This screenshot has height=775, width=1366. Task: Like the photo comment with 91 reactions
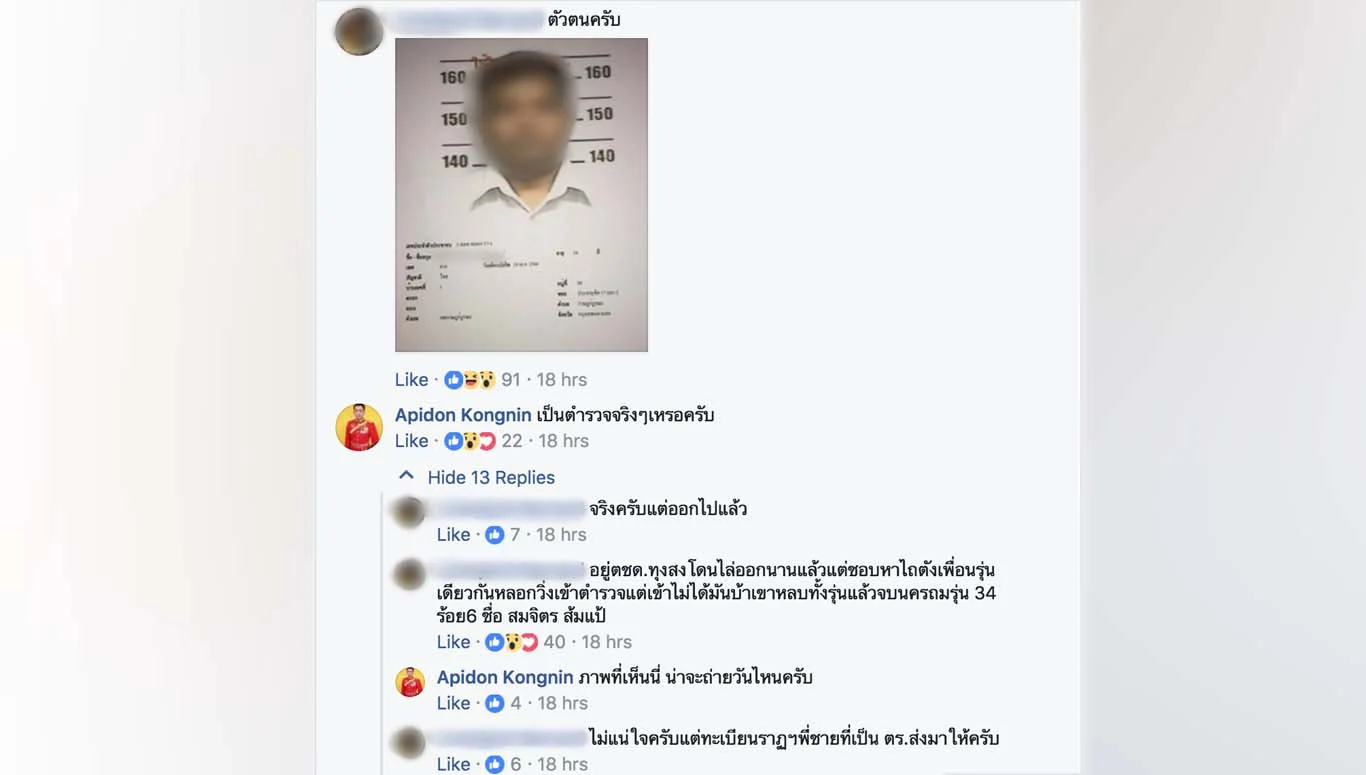click(x=411, y=380)
